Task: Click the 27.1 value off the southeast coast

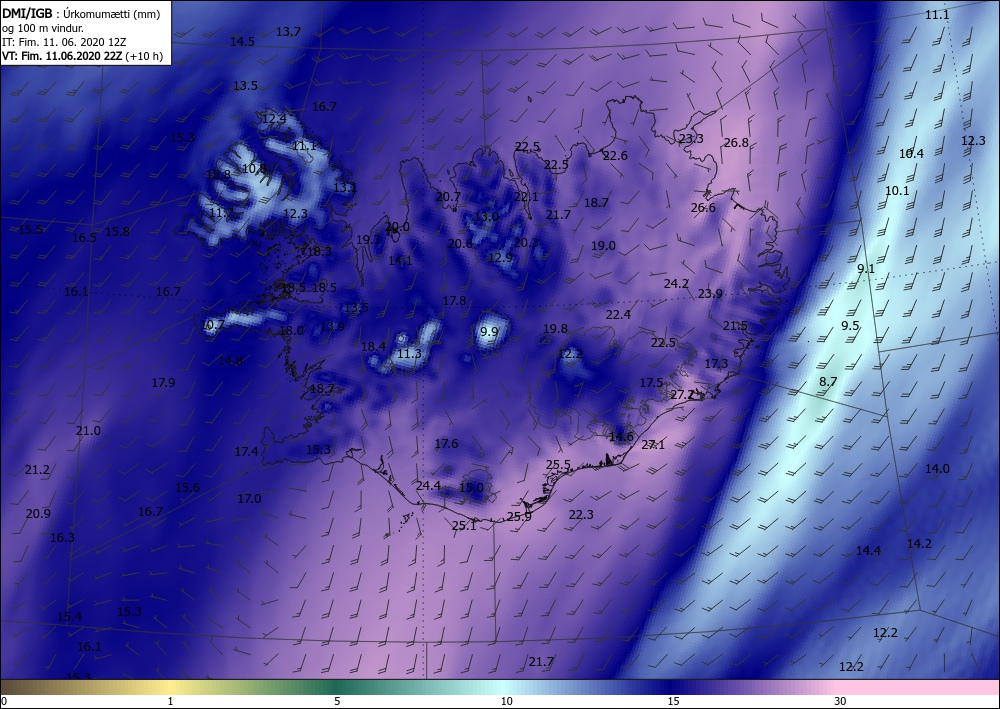Action: click(x=652, y=445)
